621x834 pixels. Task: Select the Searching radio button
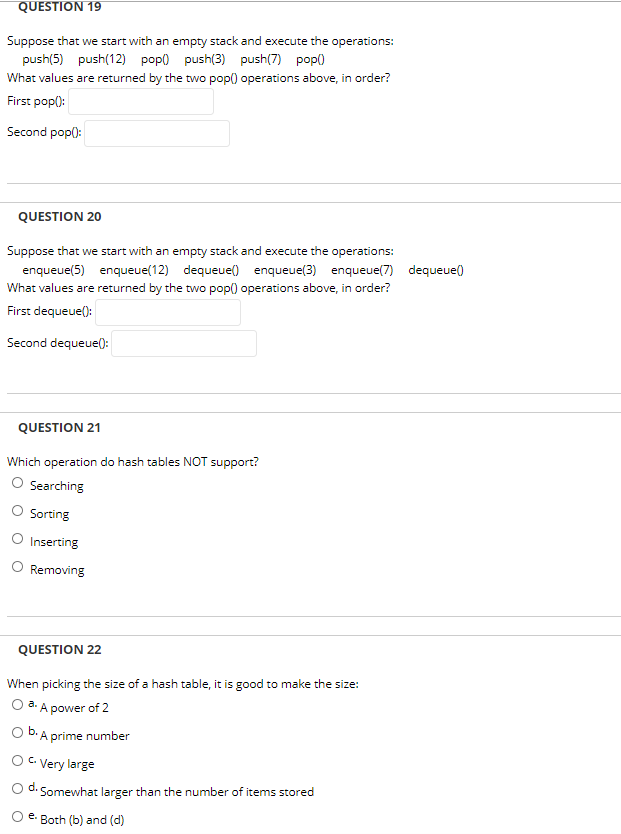[17, 483]
